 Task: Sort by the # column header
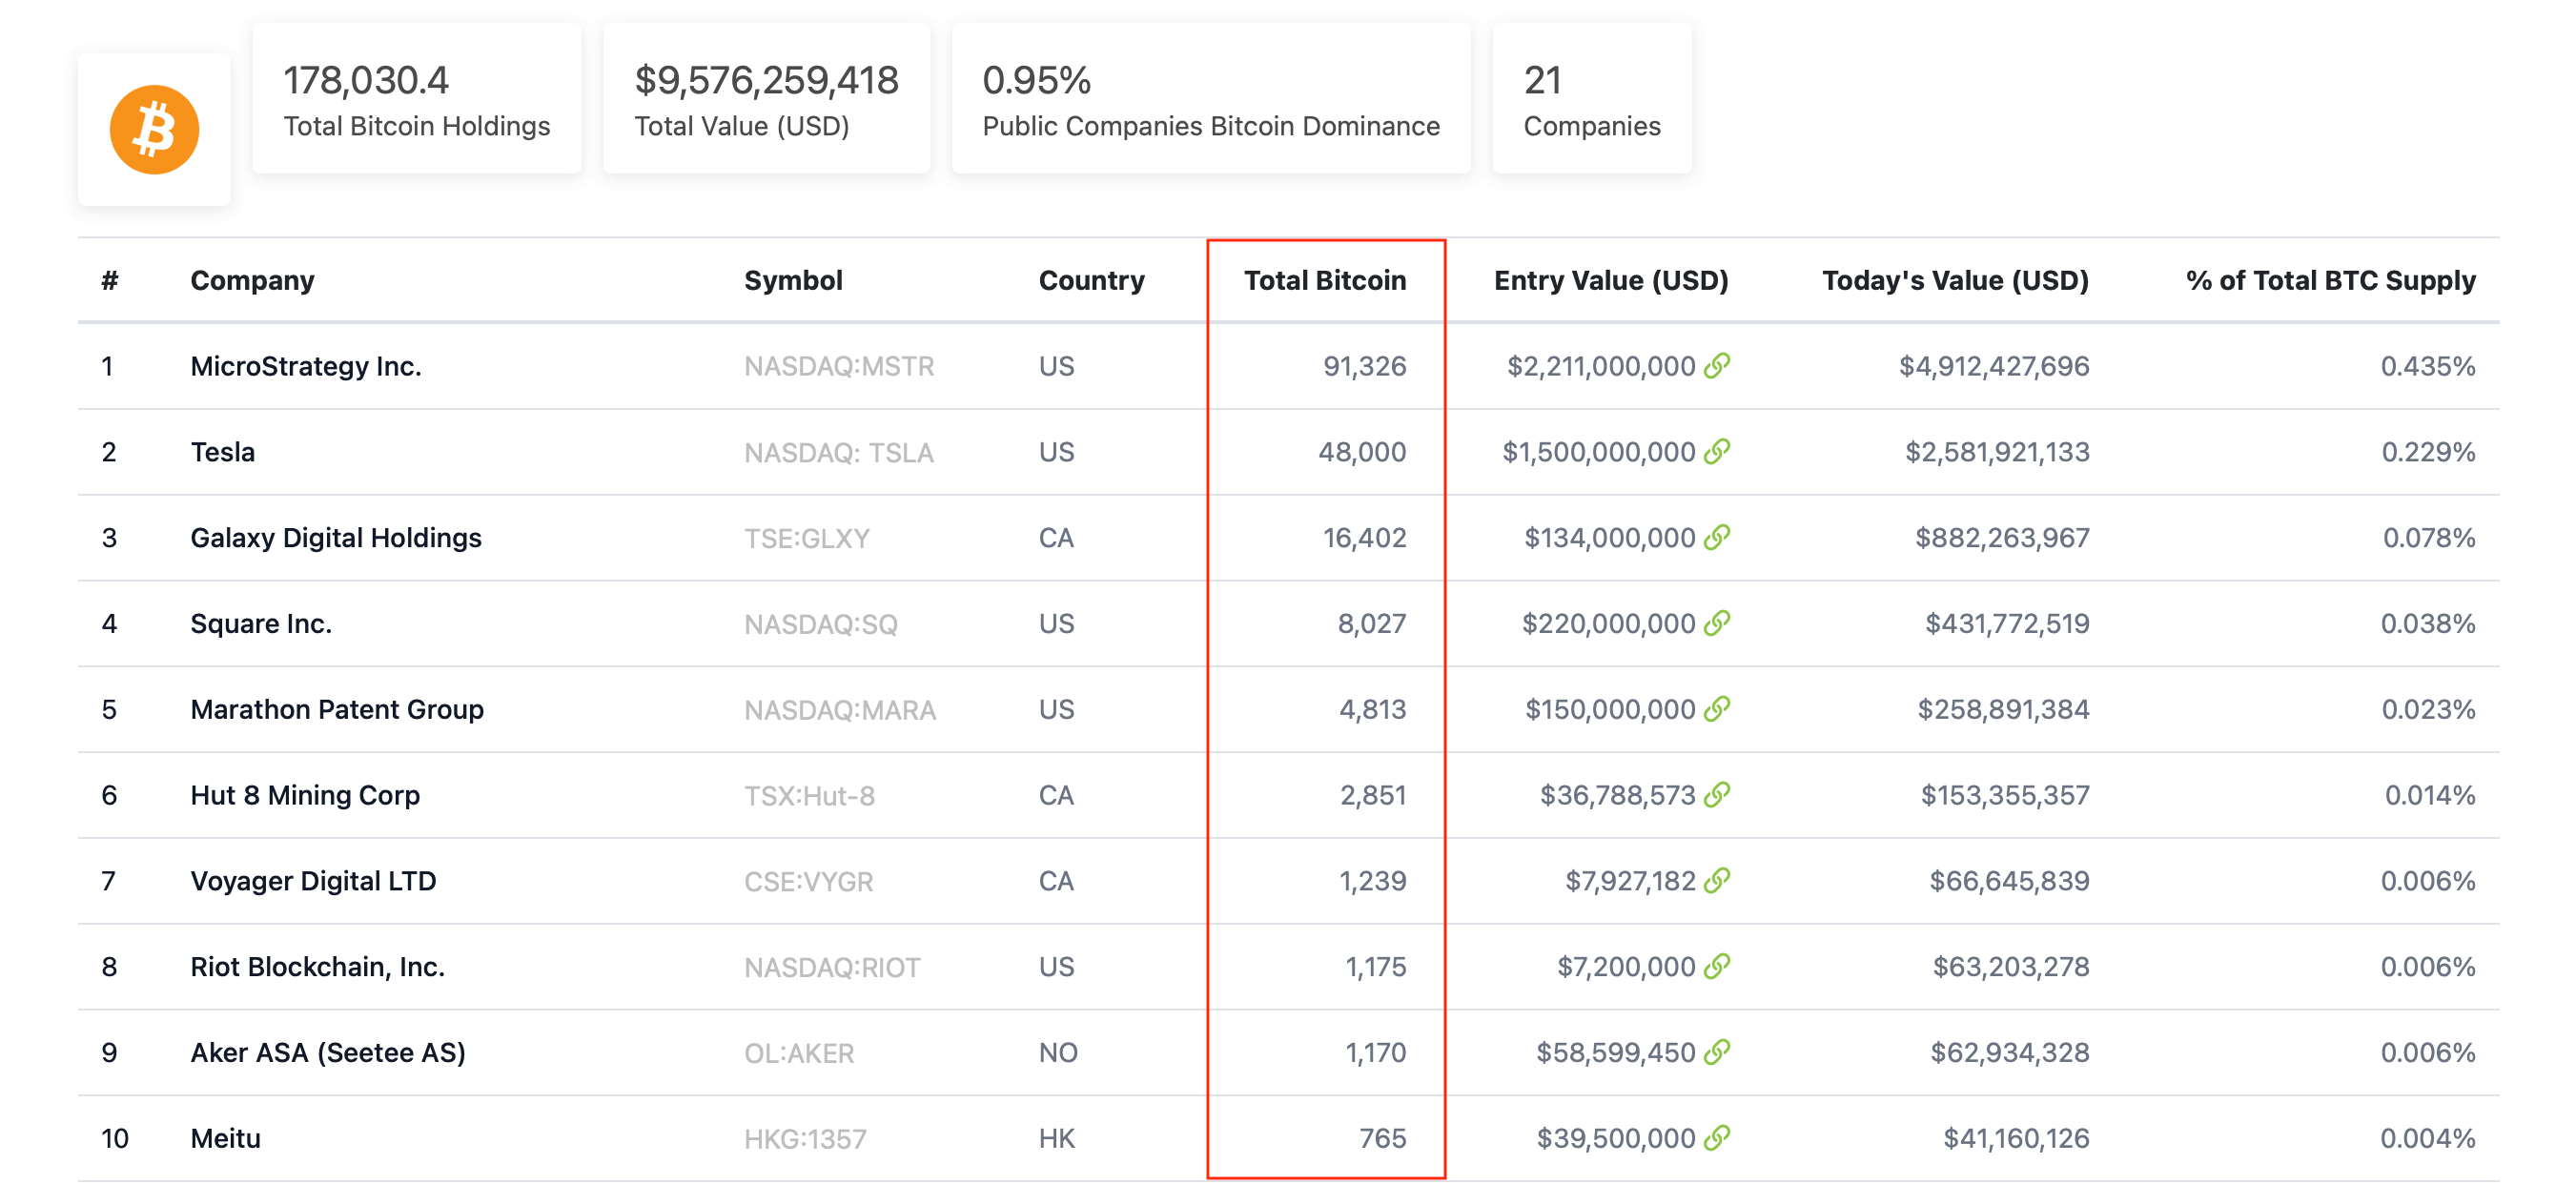[110, 280]
